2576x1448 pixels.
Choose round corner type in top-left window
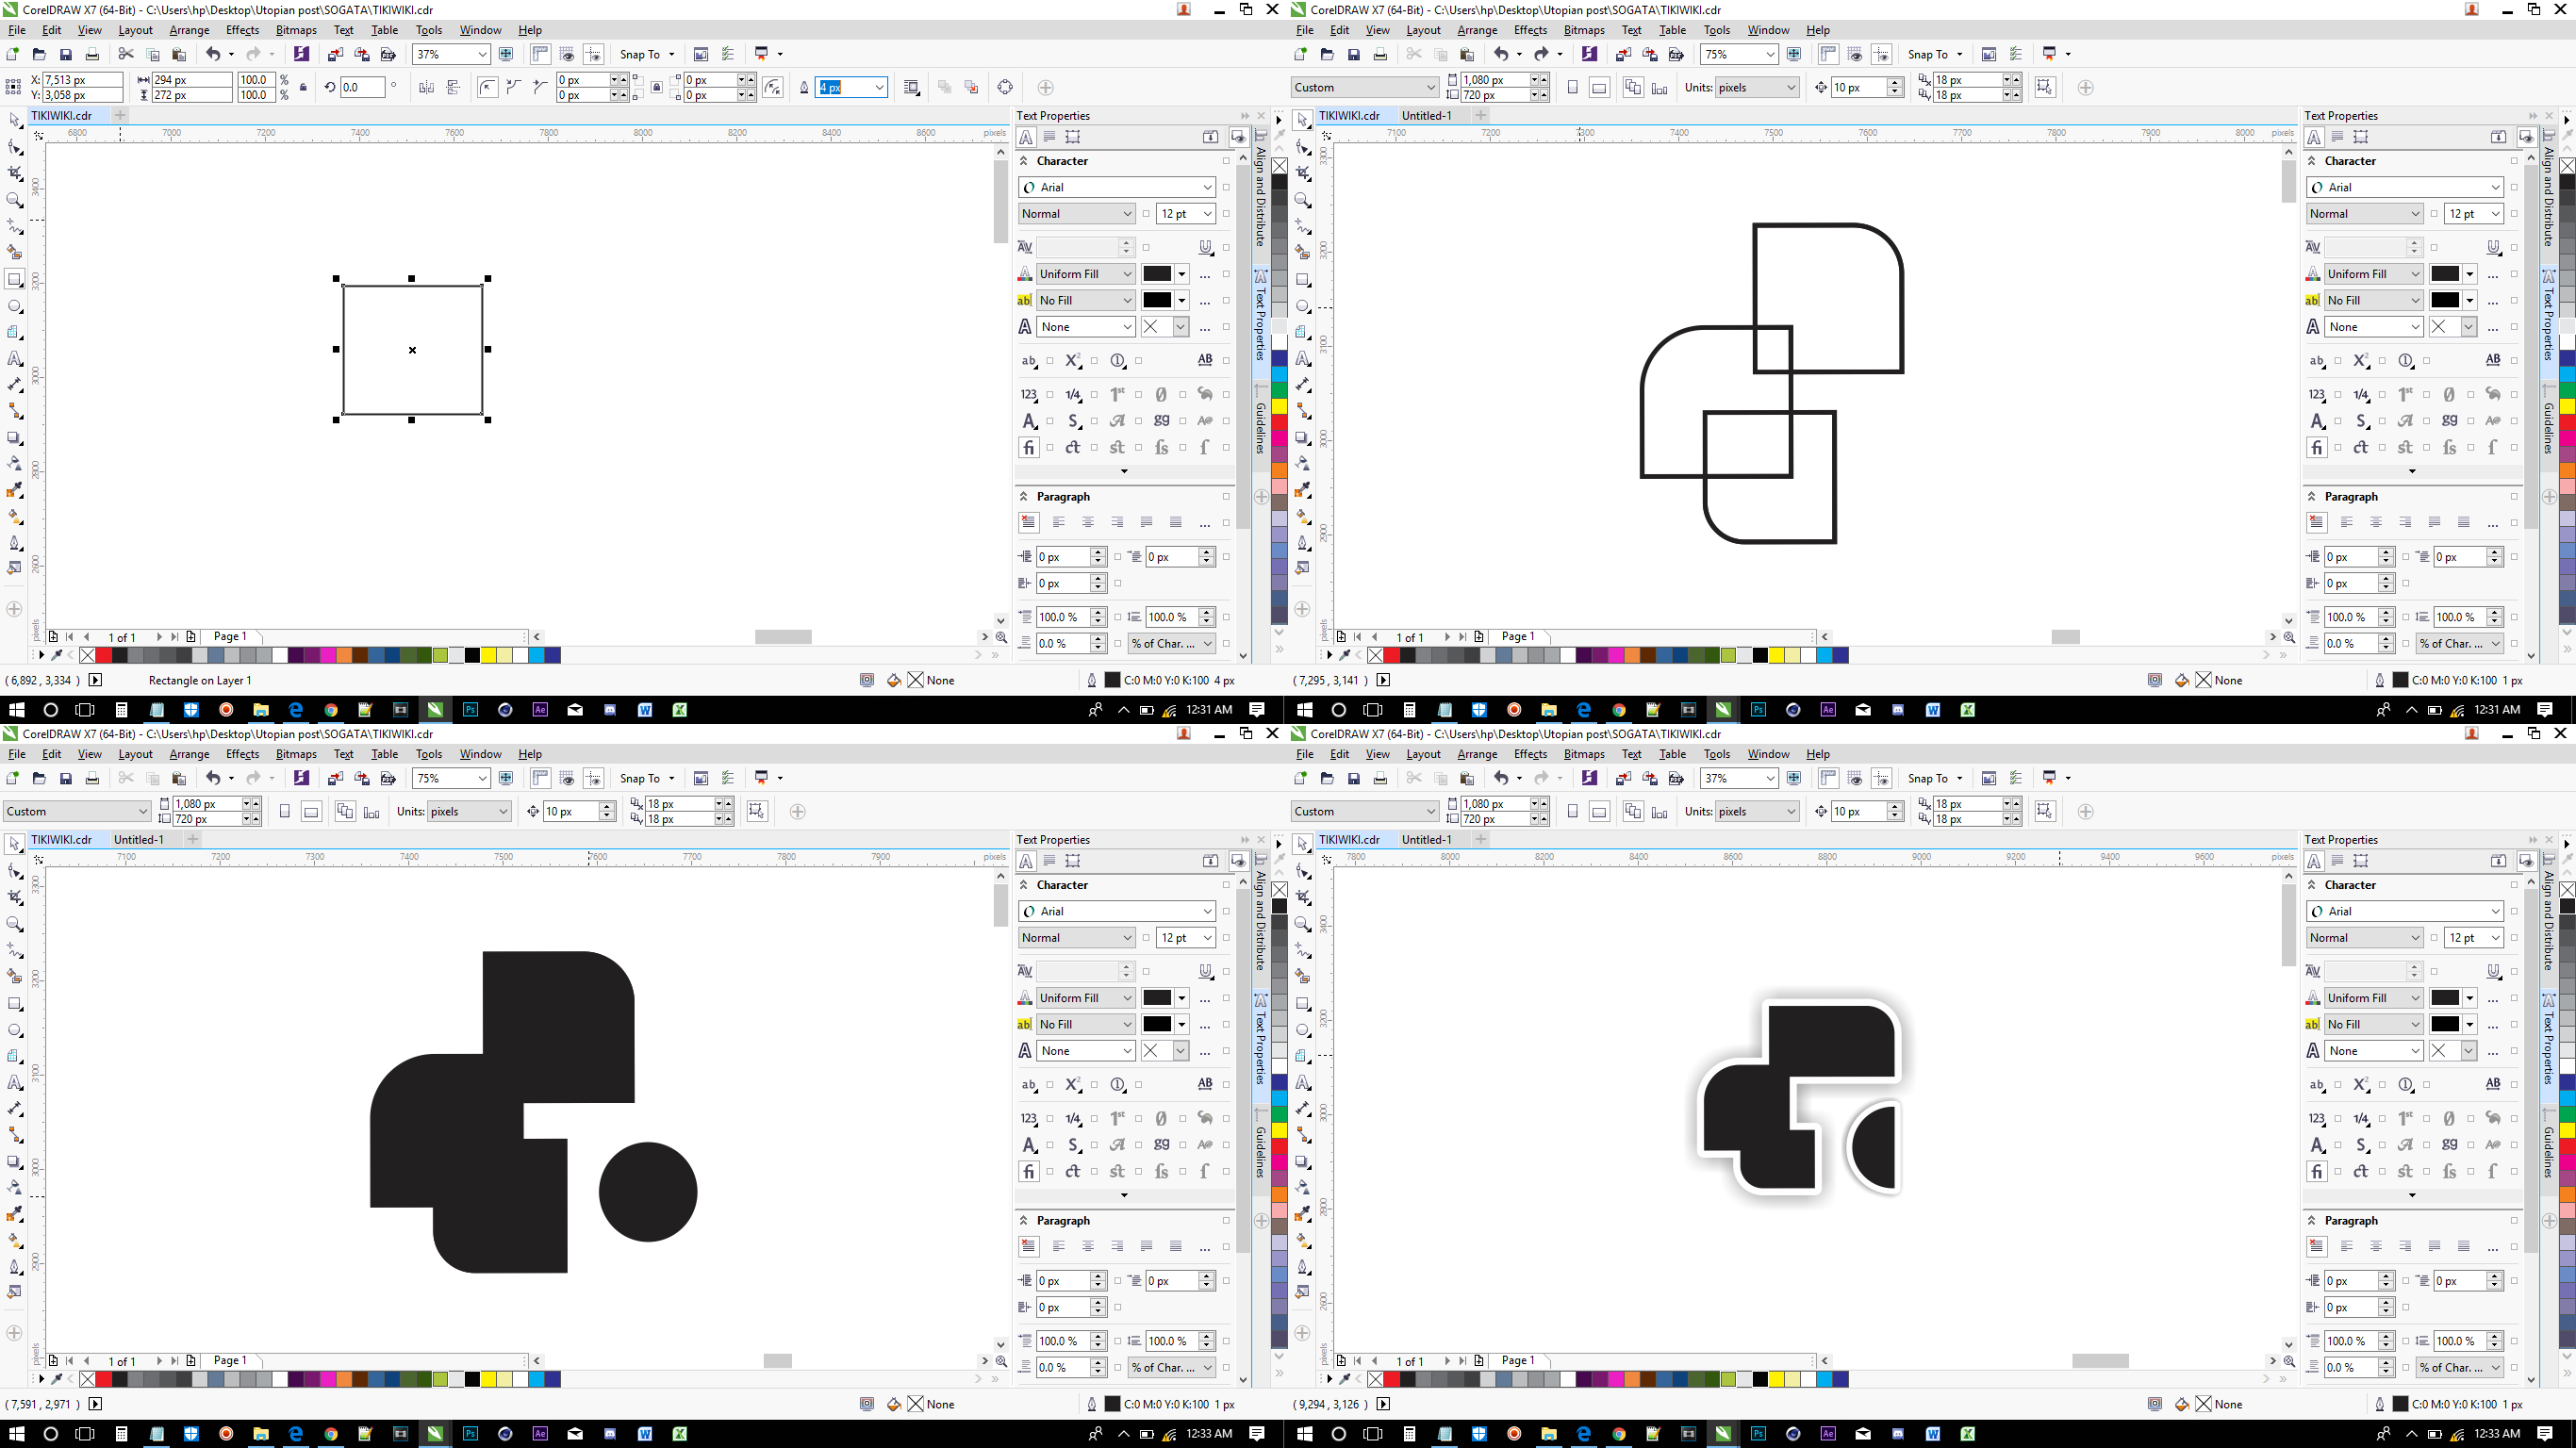click(488, 88)
